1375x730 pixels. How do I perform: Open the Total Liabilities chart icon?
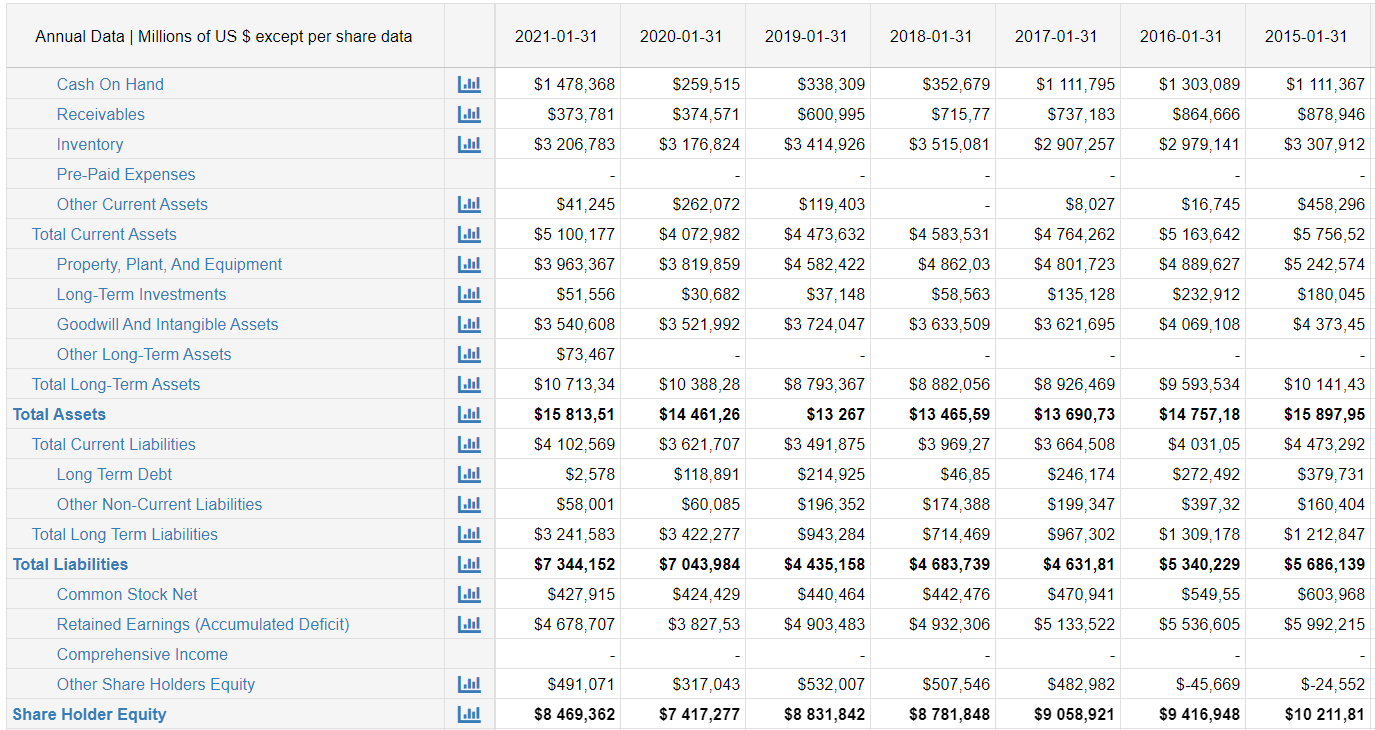pos(470,564)
